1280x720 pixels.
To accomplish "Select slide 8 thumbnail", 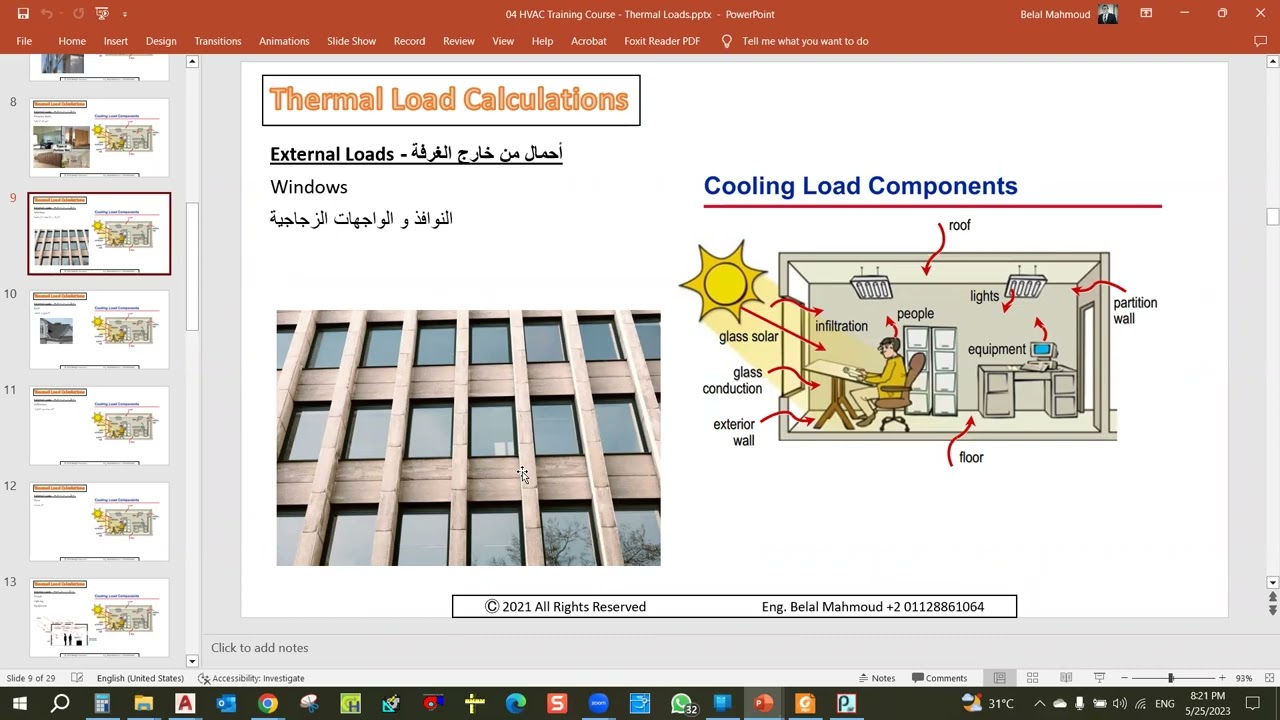I will point(99,137).
